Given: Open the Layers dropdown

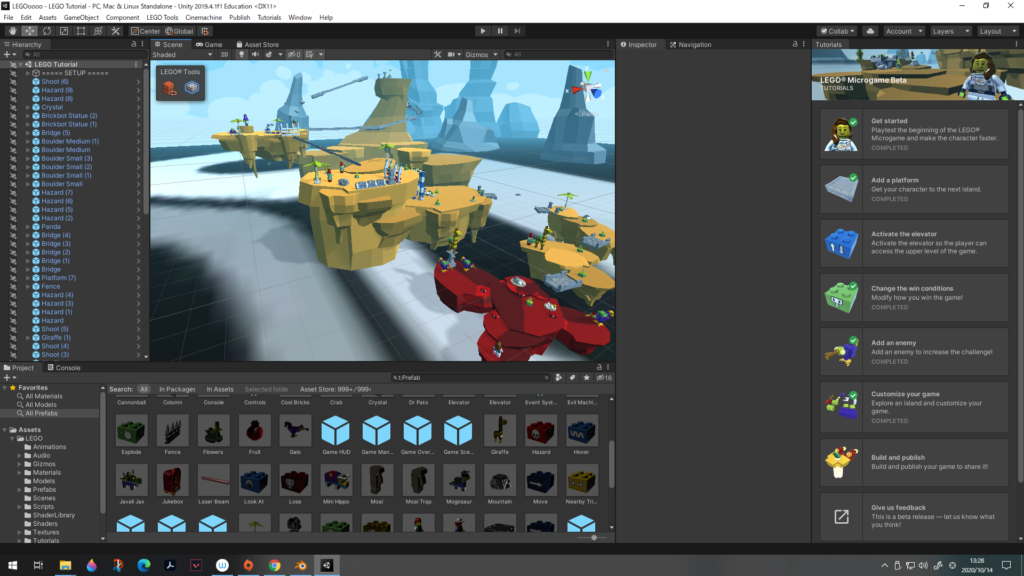Looking at the screenshot, I should (951, 31).
